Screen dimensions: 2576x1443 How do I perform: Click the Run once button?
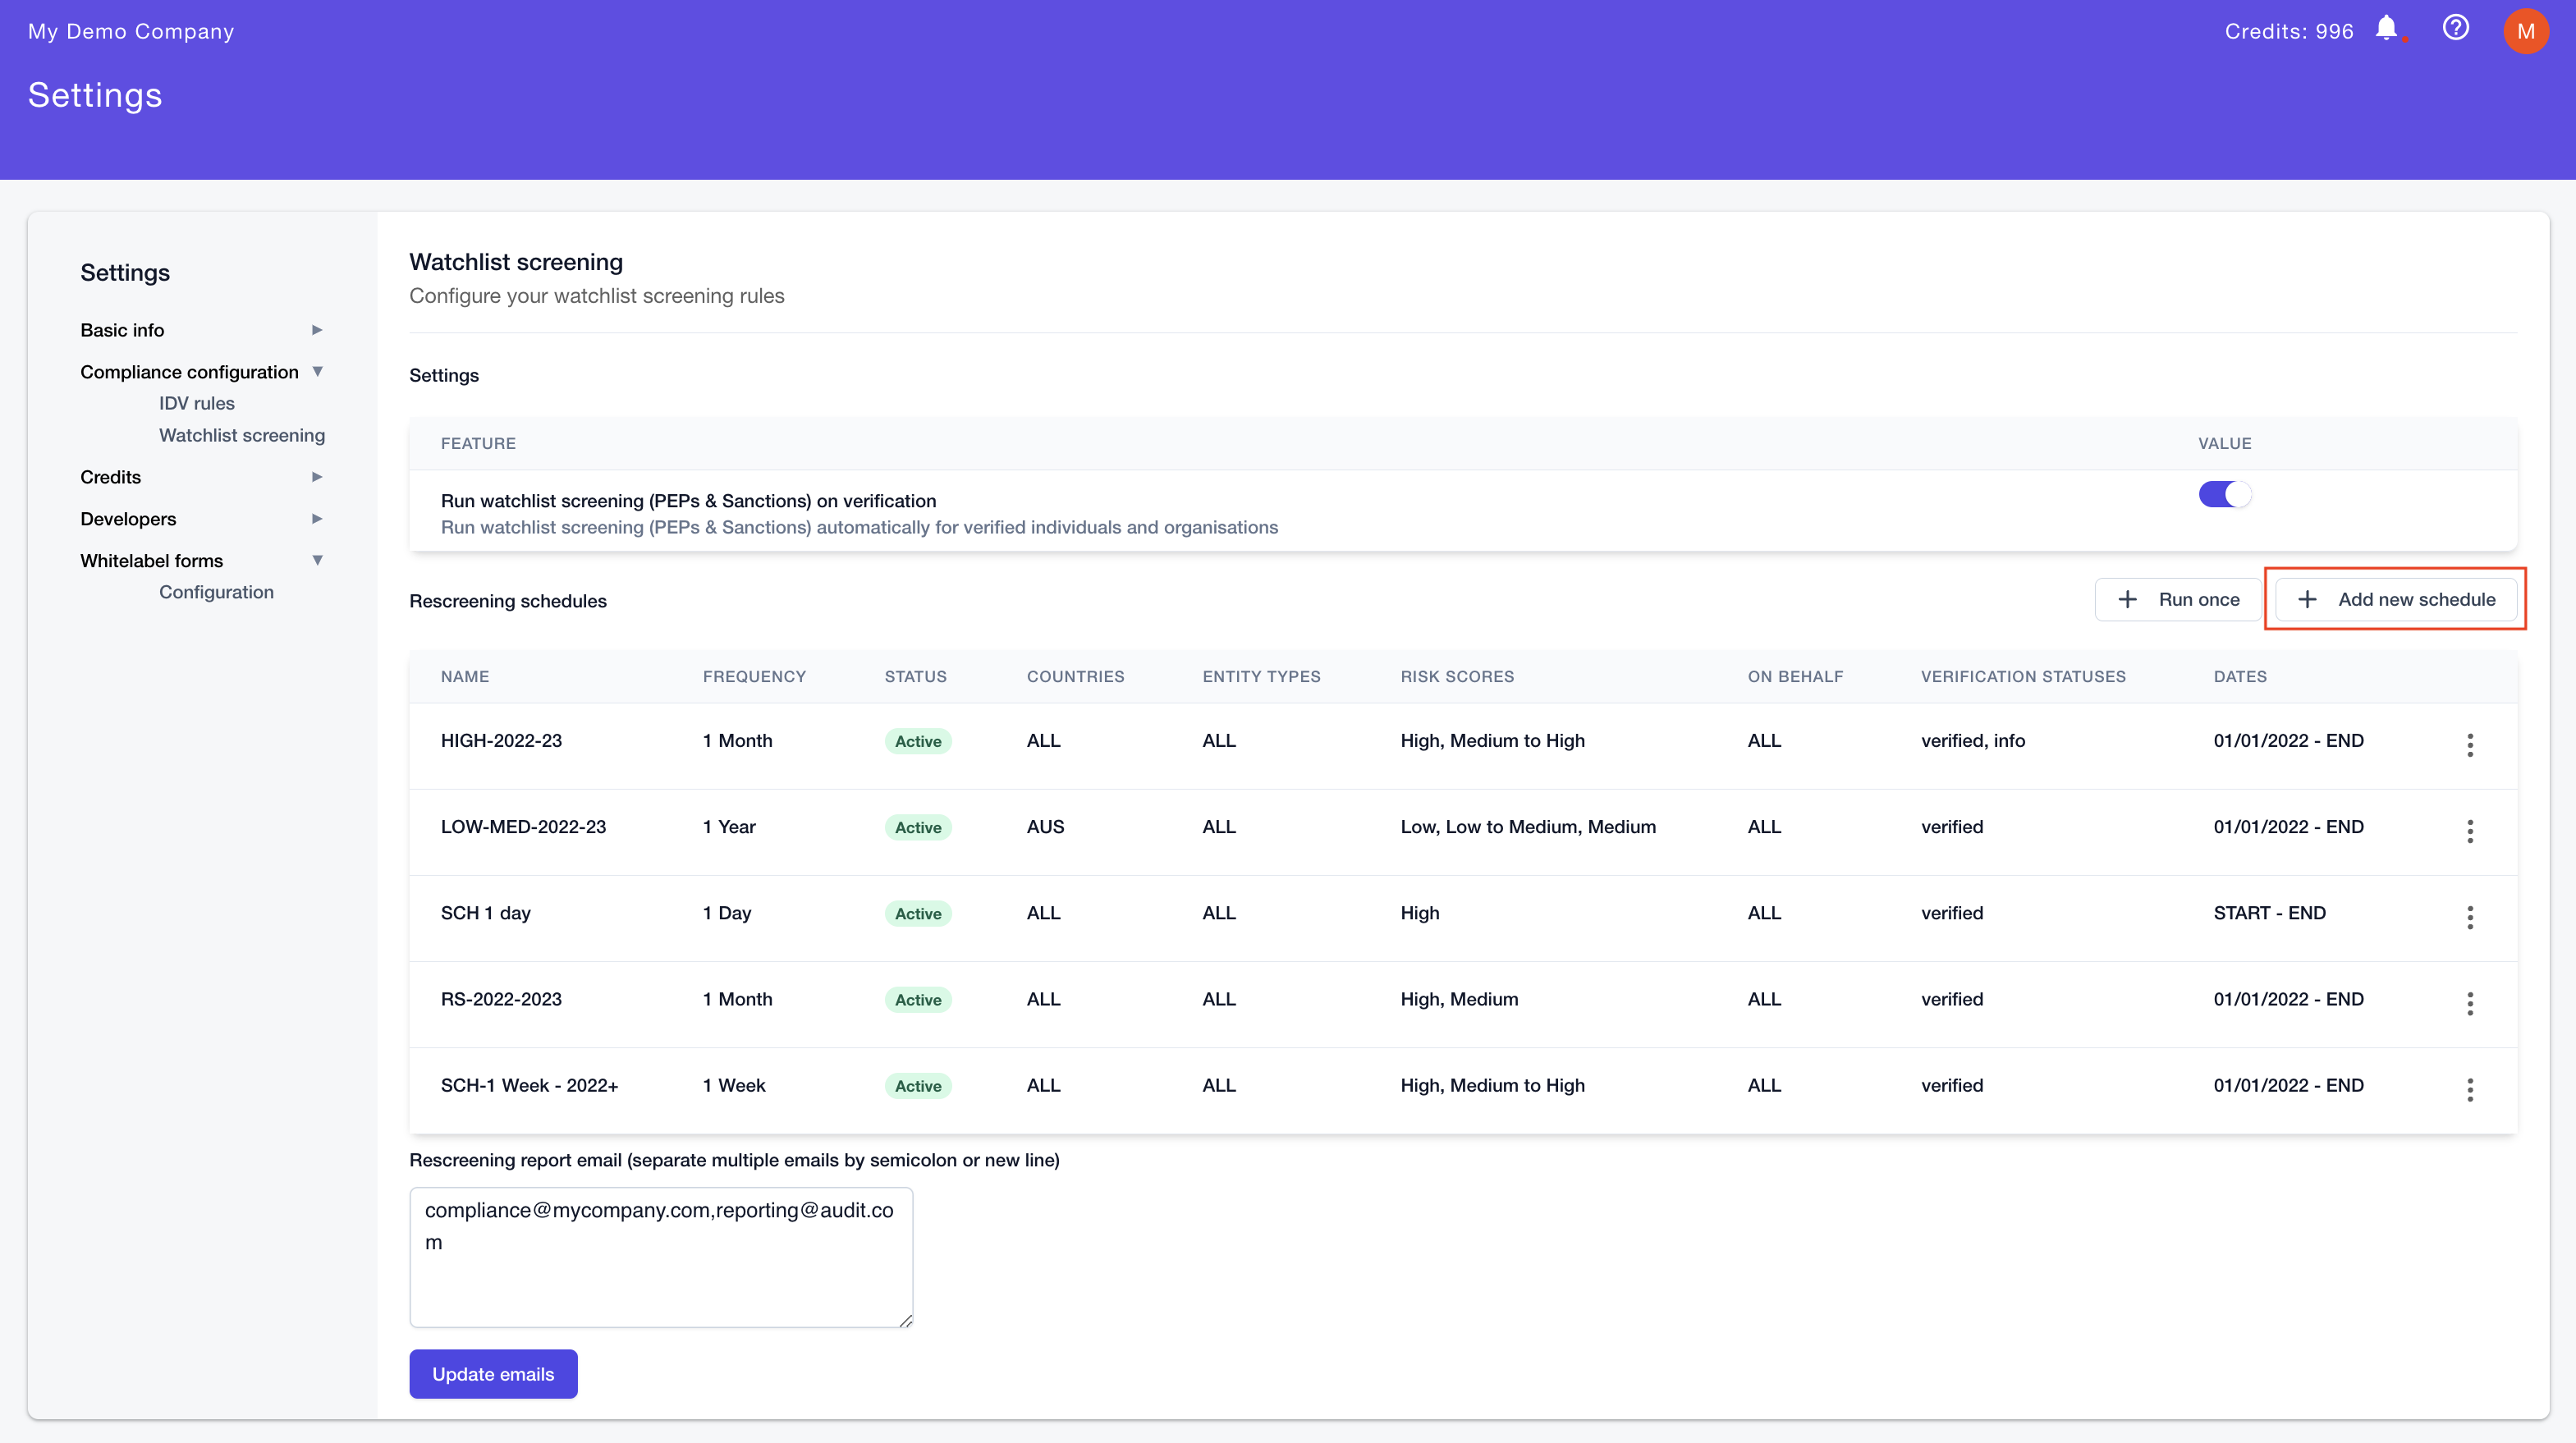[2177, 599]
